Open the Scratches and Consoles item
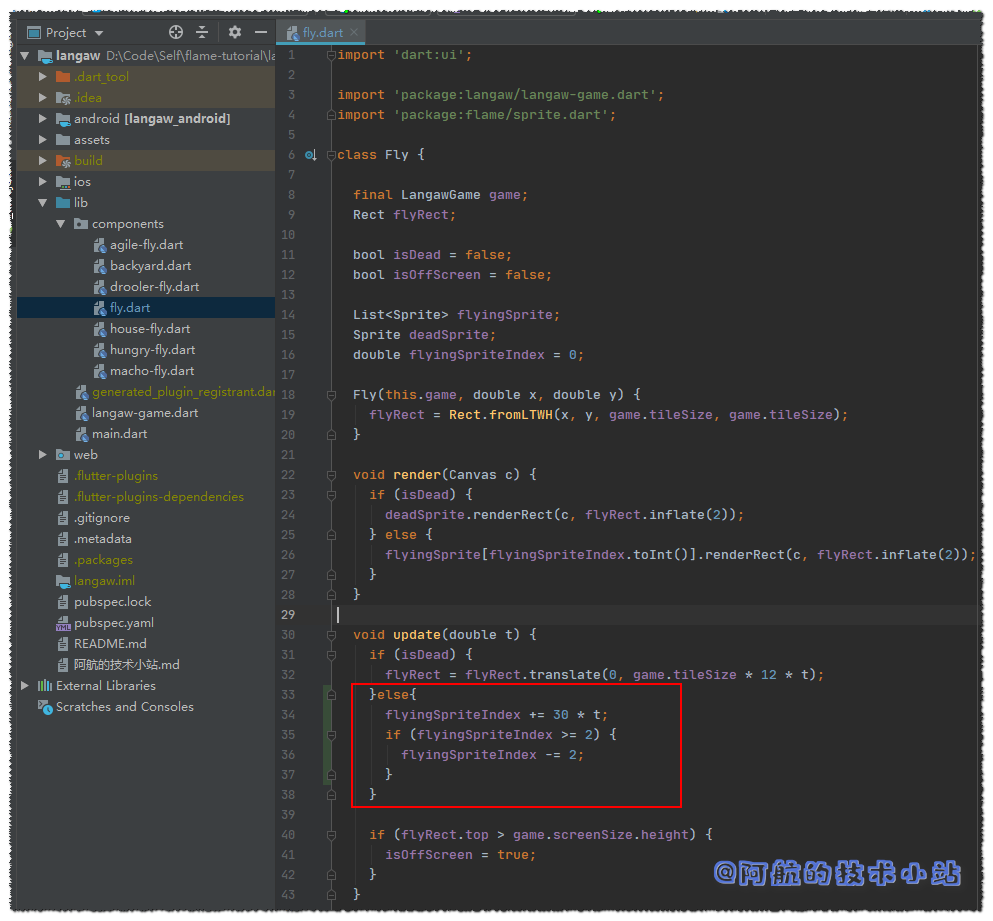This screenshot has height=921, width=993. click(124, 707)
